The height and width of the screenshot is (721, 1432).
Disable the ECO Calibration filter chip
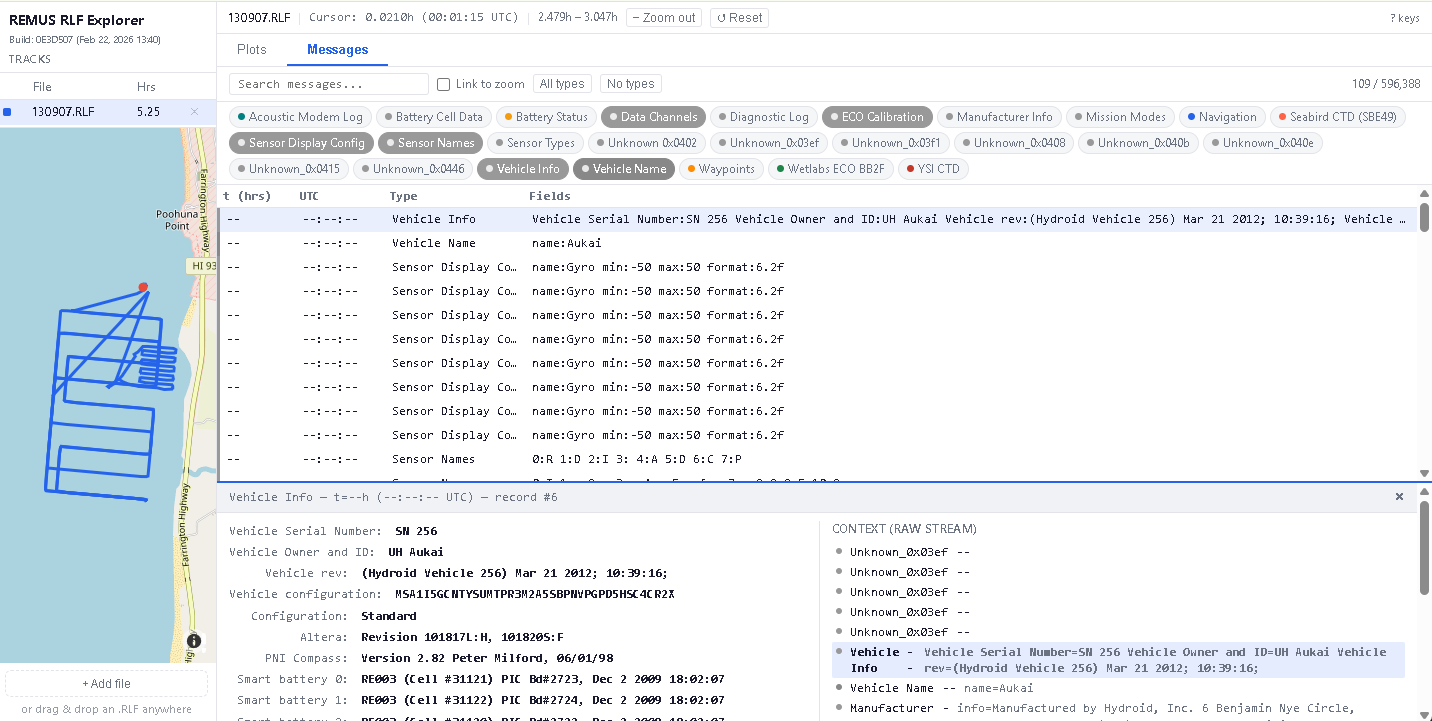pyautogui.click(x=877, y=117)
